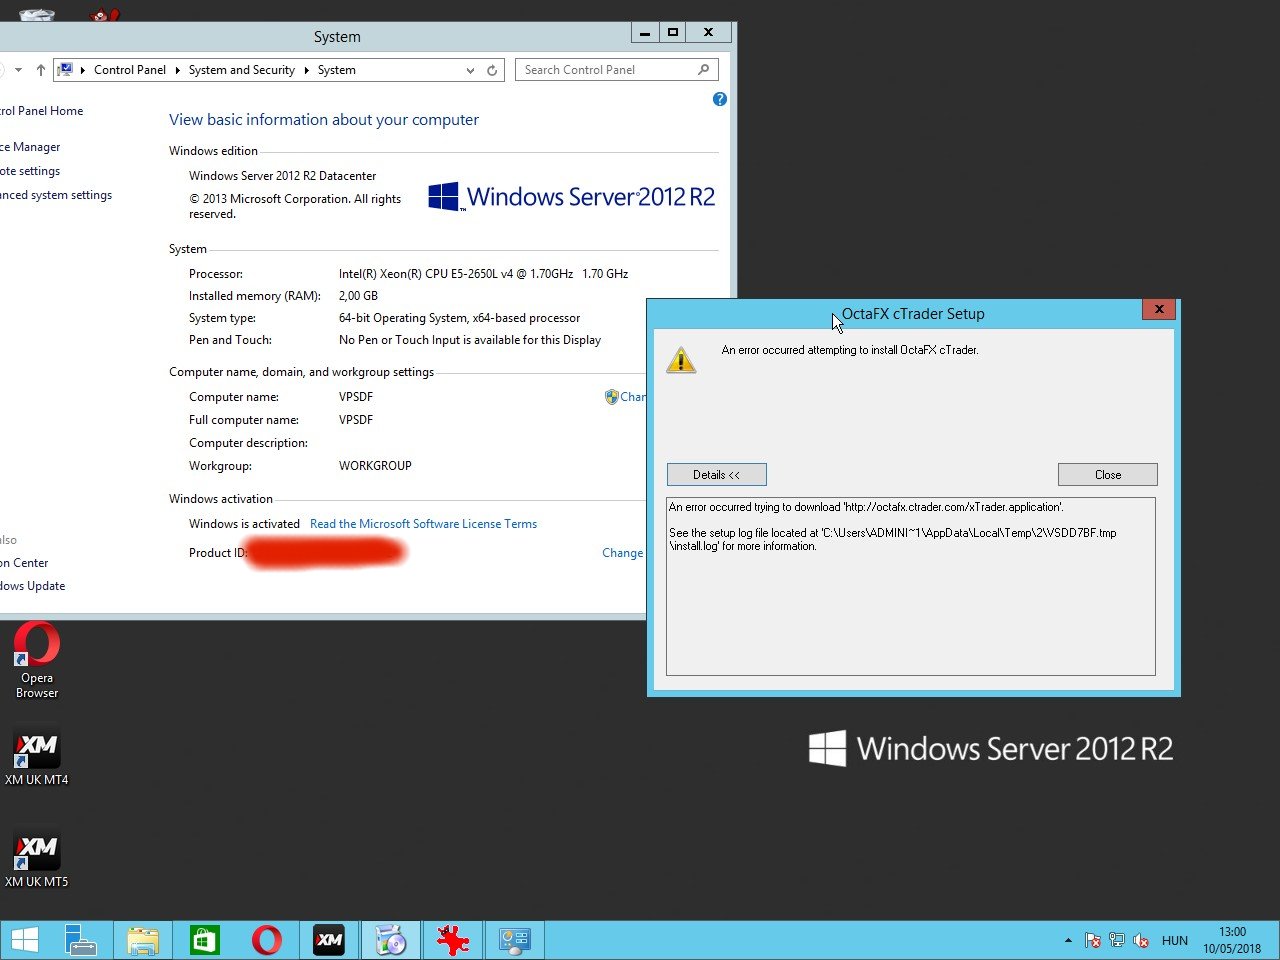Maximize the System window
1280x960 pixels.
click(x=673, y=32)
